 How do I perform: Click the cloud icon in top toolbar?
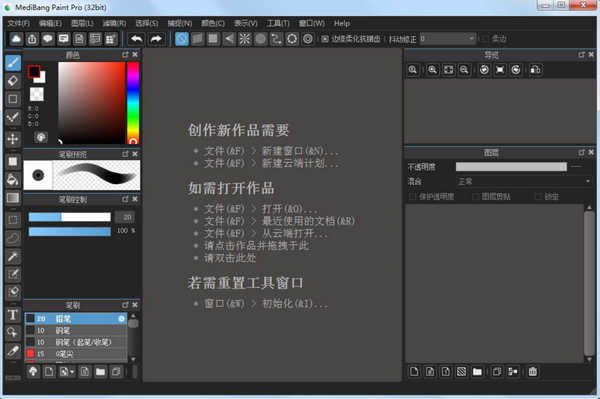pyautogui.click(x=16, y=39)
